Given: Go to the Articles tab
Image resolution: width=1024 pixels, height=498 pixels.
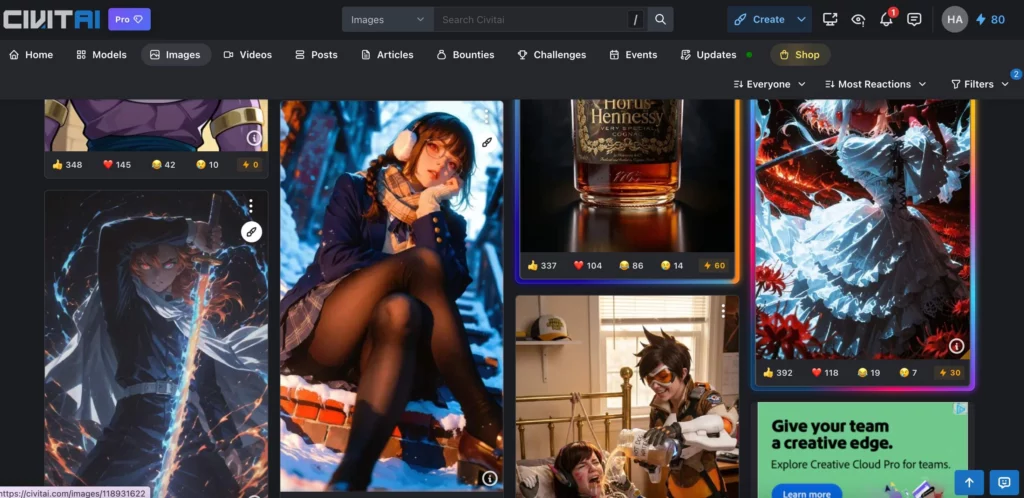Looking at the screenshot, I should [387, 55].
